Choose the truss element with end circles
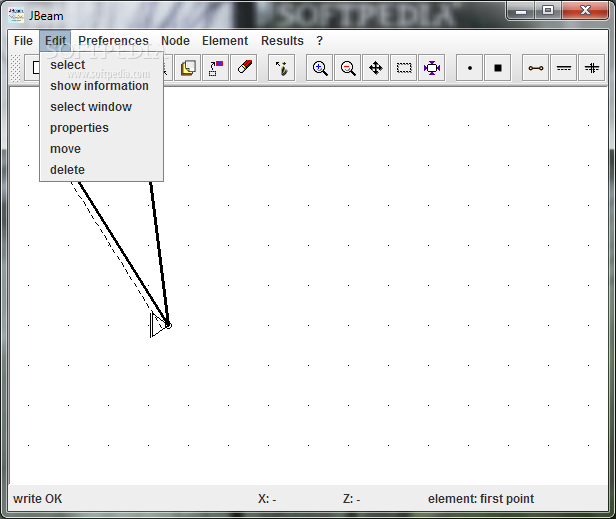616x519 pixels. (x=535, y=68)
